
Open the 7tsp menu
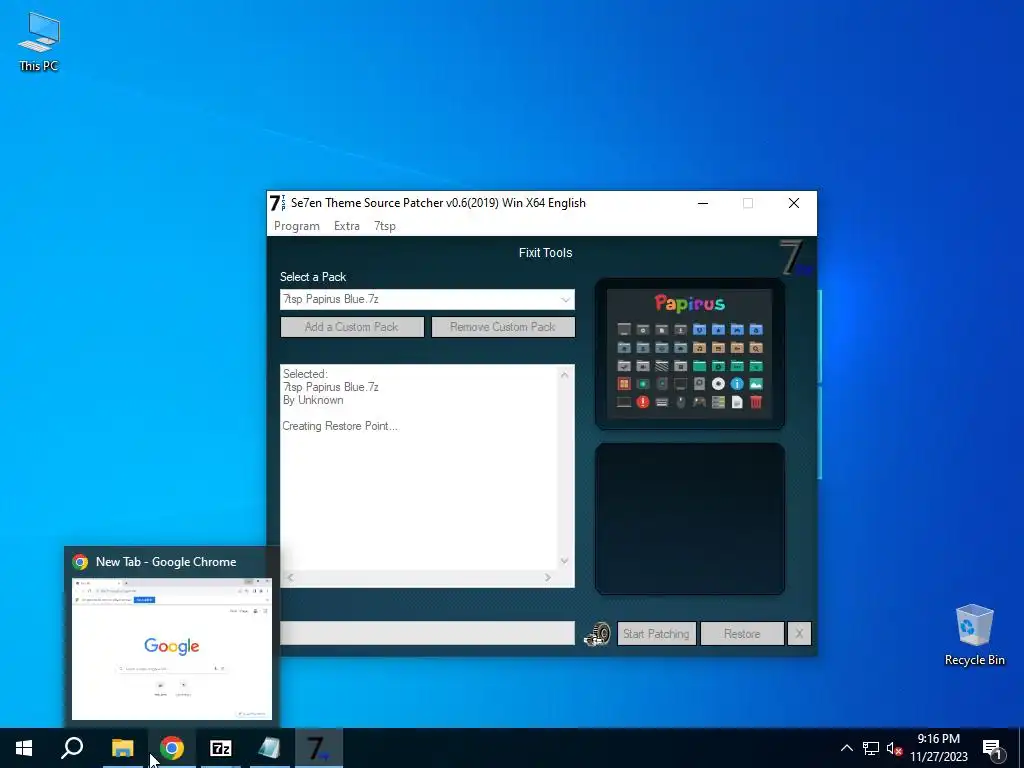[x=385, y=226]
